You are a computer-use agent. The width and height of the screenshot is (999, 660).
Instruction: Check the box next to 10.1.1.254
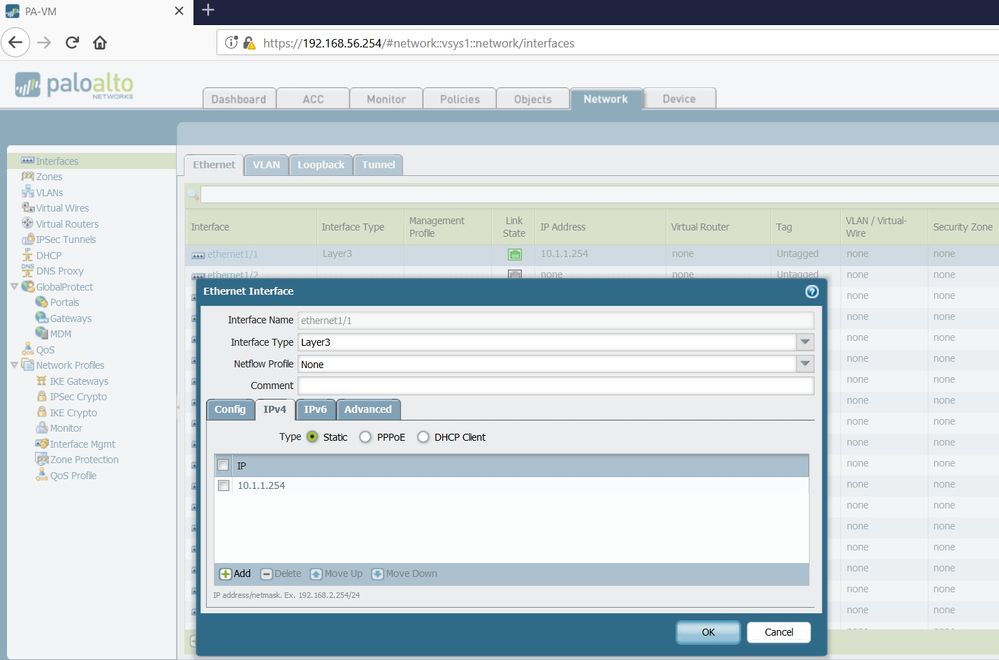coord(224,485)
